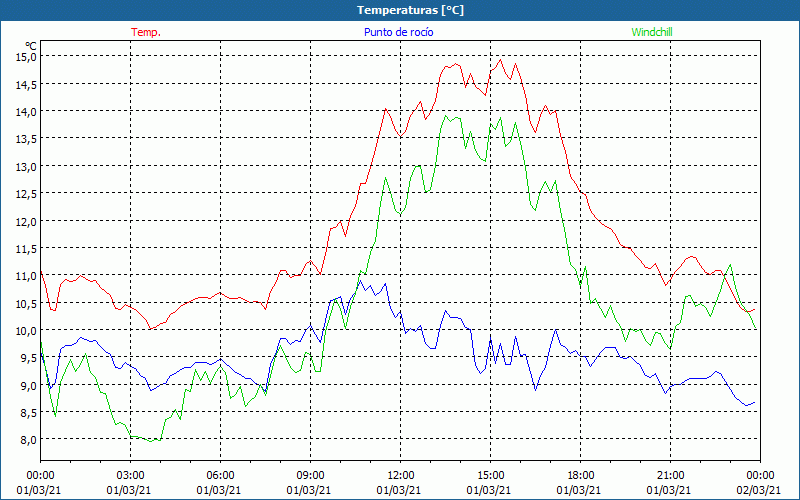Click the 13,0 y-axis value
Screen dimensions: 800x500
pos(27,166)
